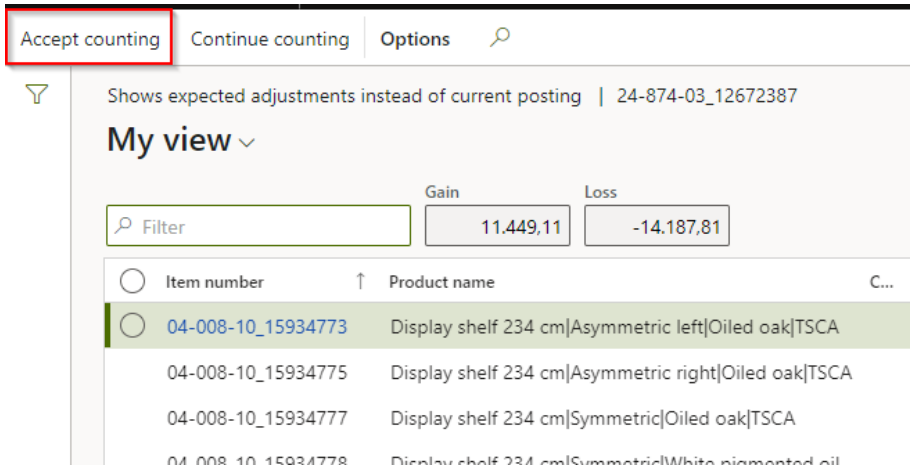914x472 pixels.
Task: Select the row circle for item 04-008-10_15934773
Action: [132, 326]
